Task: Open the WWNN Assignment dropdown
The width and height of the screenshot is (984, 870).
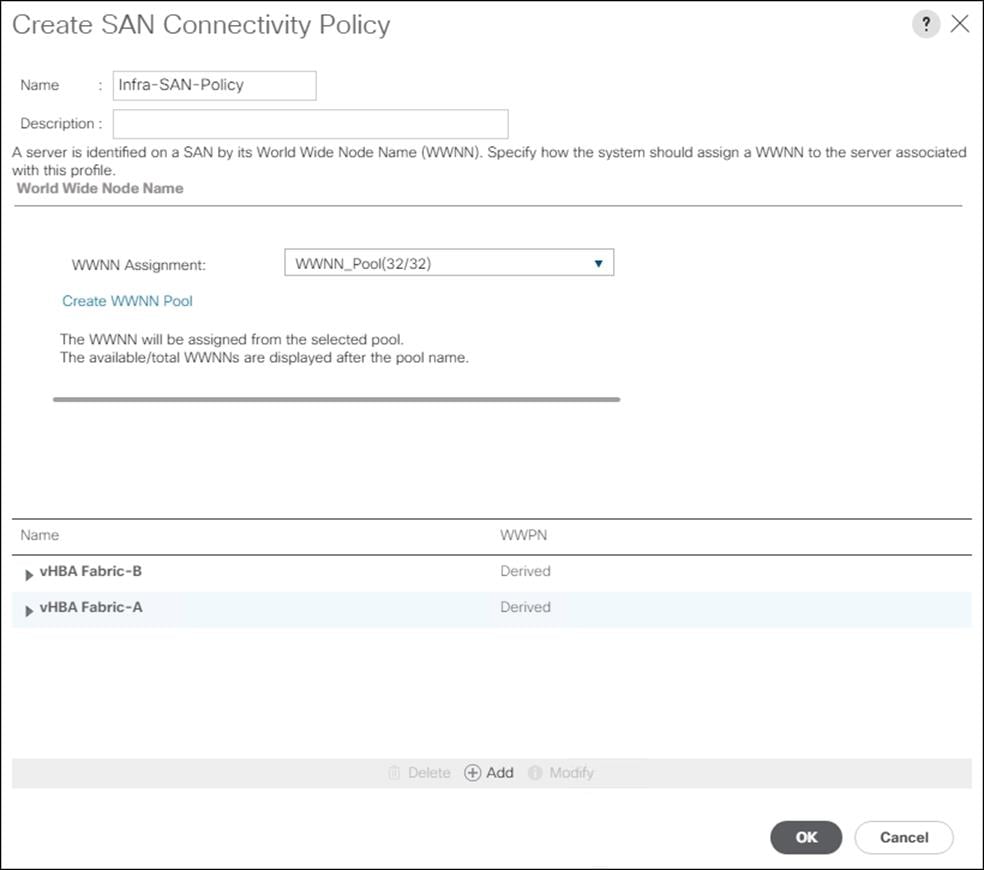Action: pos(449,263)
